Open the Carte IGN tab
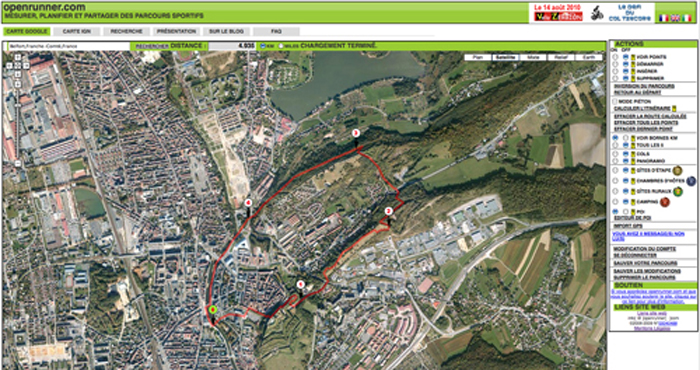The width and height of the screenshot is (700, 370). [x=77, y=31]
